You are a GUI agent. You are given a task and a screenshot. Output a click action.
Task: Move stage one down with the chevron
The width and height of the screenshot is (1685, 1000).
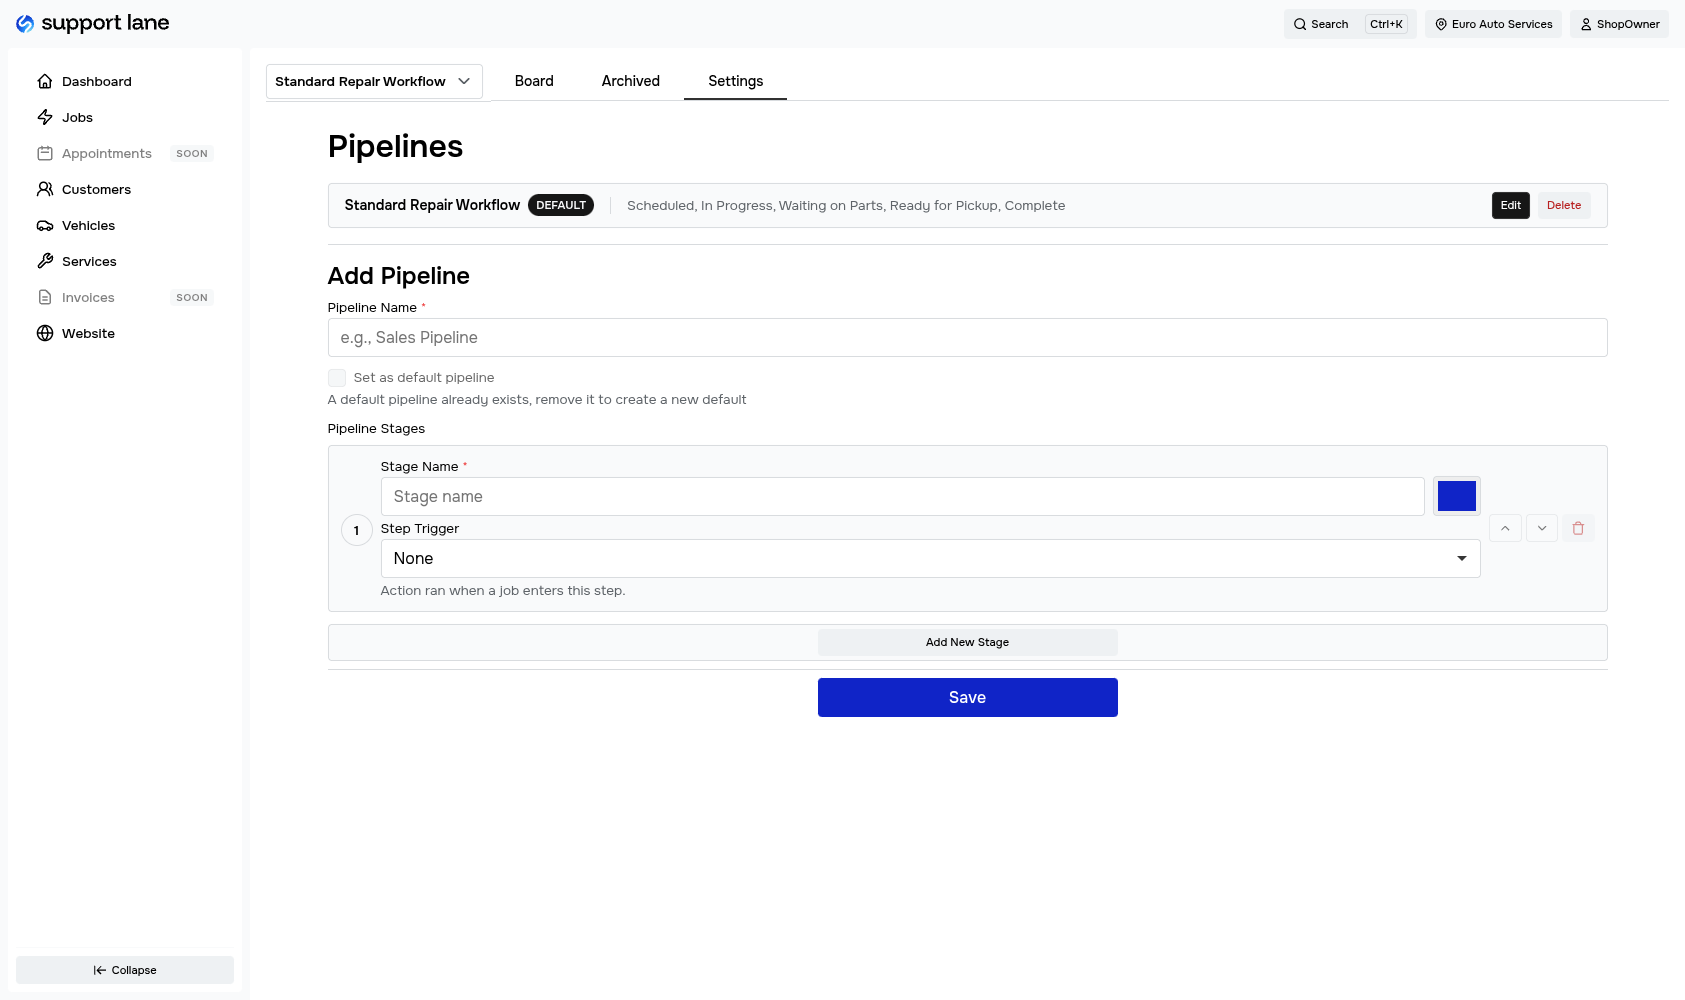[1541, 528]
